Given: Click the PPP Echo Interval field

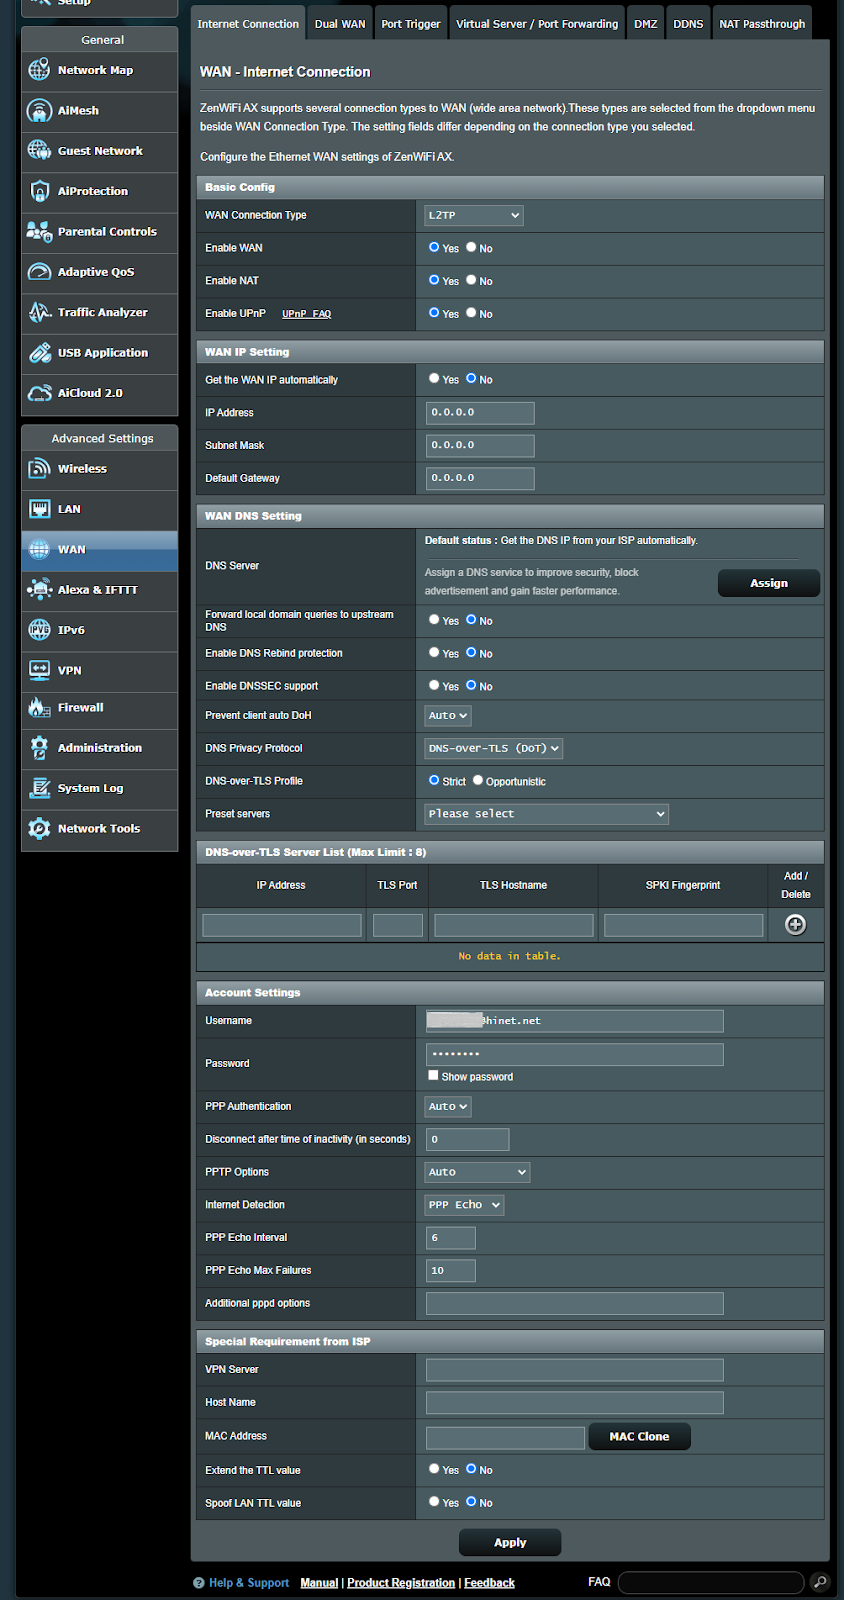Looking at the screenshot, I should pyautogui.click(x=451, y=1238).
